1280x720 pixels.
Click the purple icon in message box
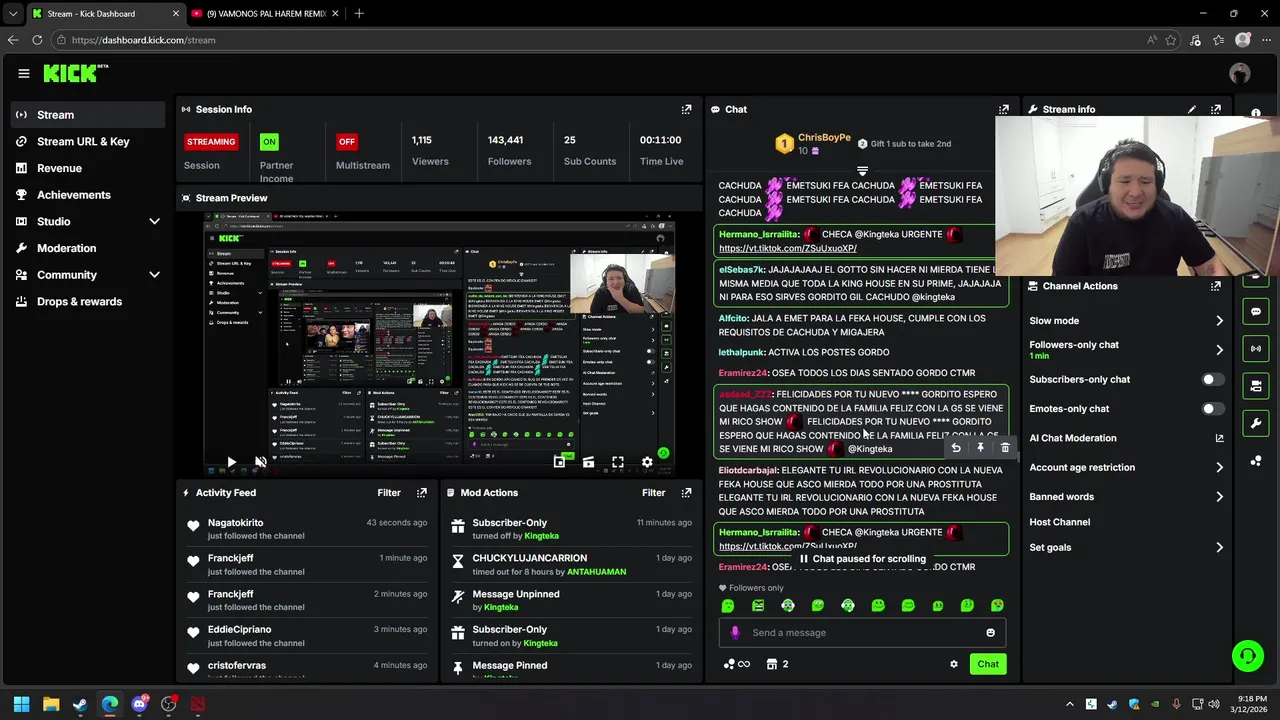click(x=735, y=632)
